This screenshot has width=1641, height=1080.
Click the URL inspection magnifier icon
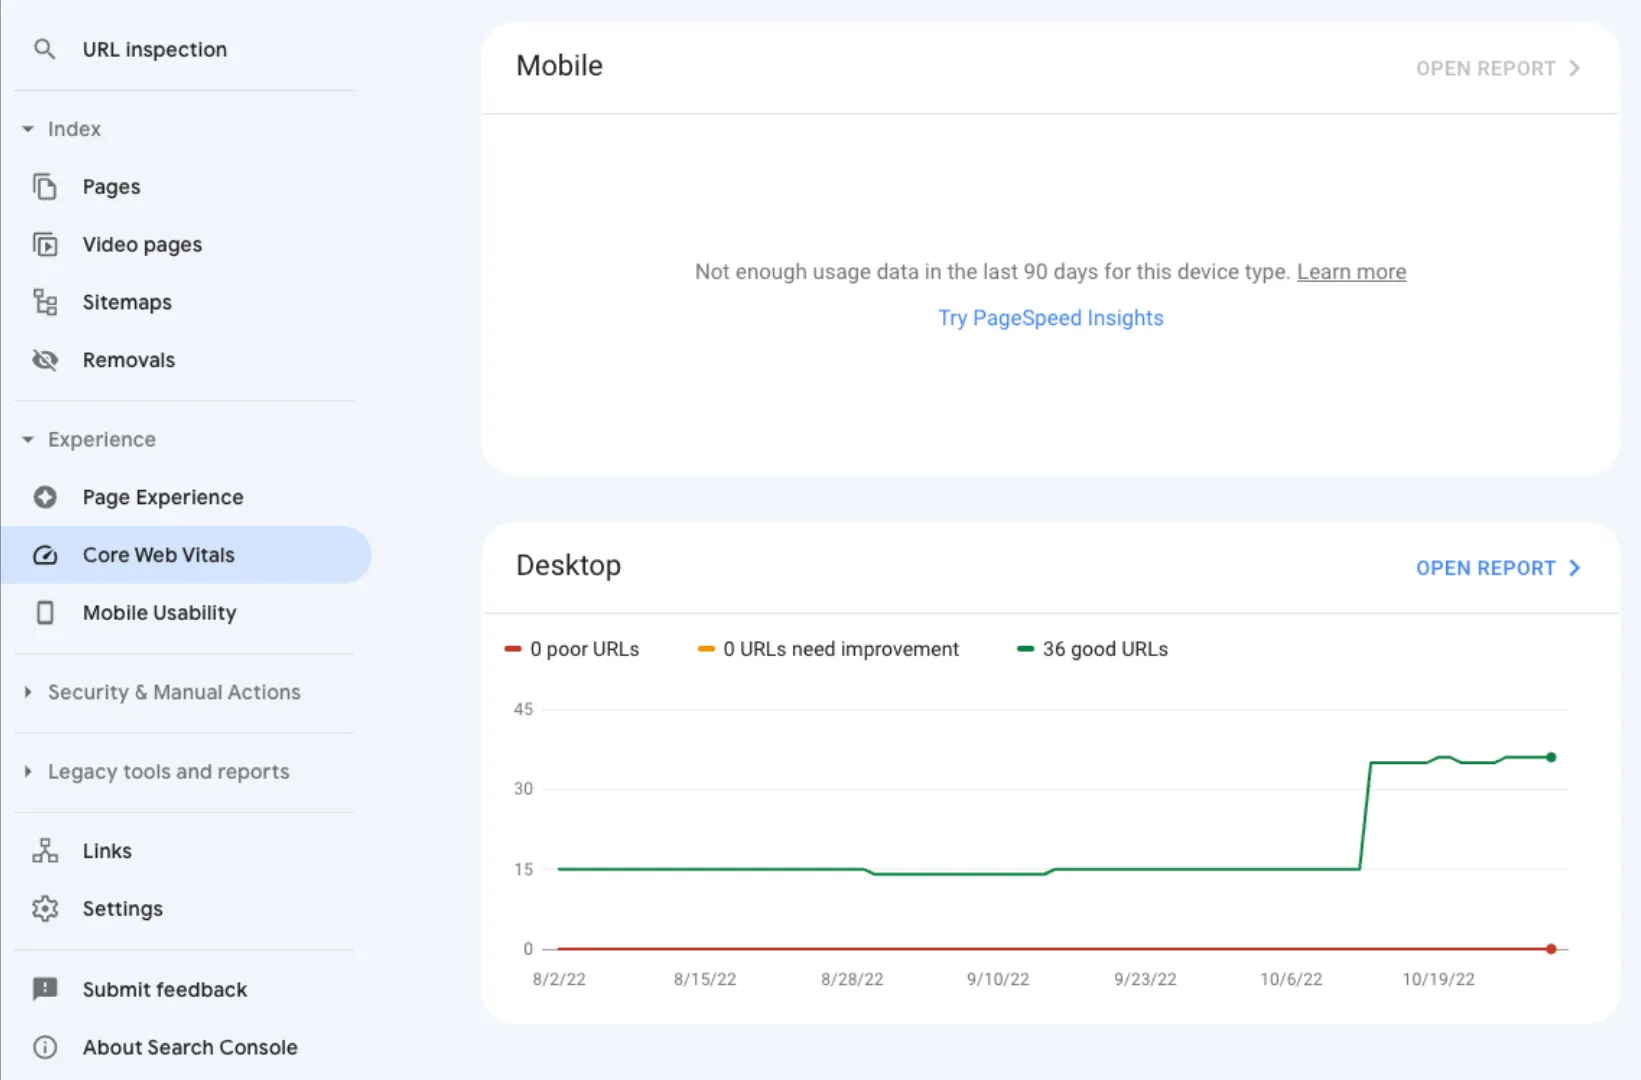pyautogui.click(x=44, y=49)
